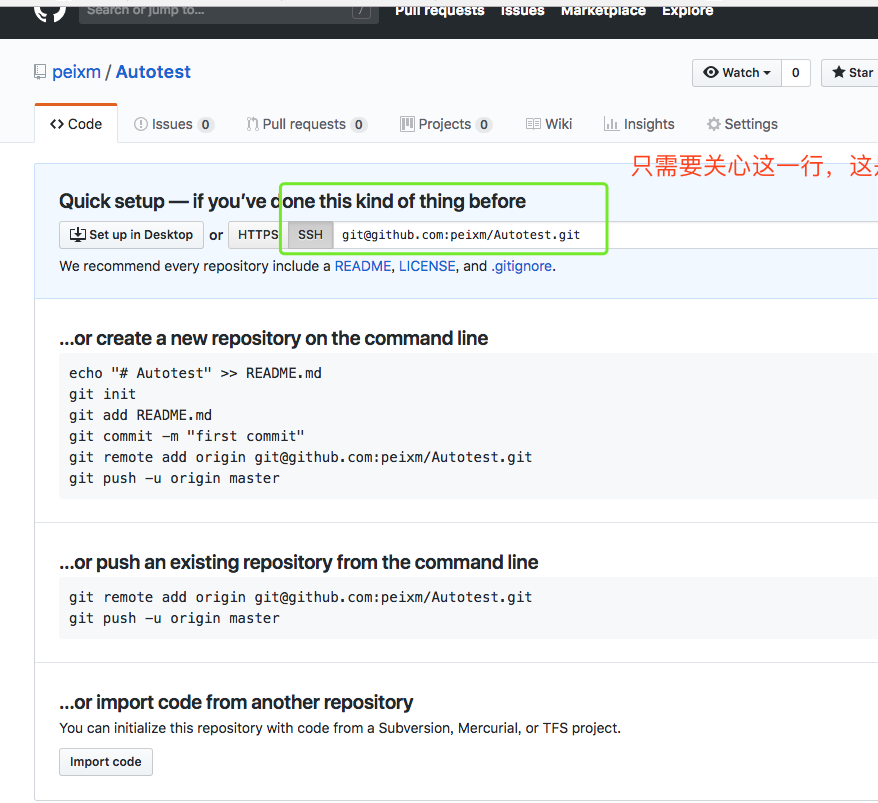Open the LICENSE link
Screen dimensions: 878x803
[x=427, y=266]
